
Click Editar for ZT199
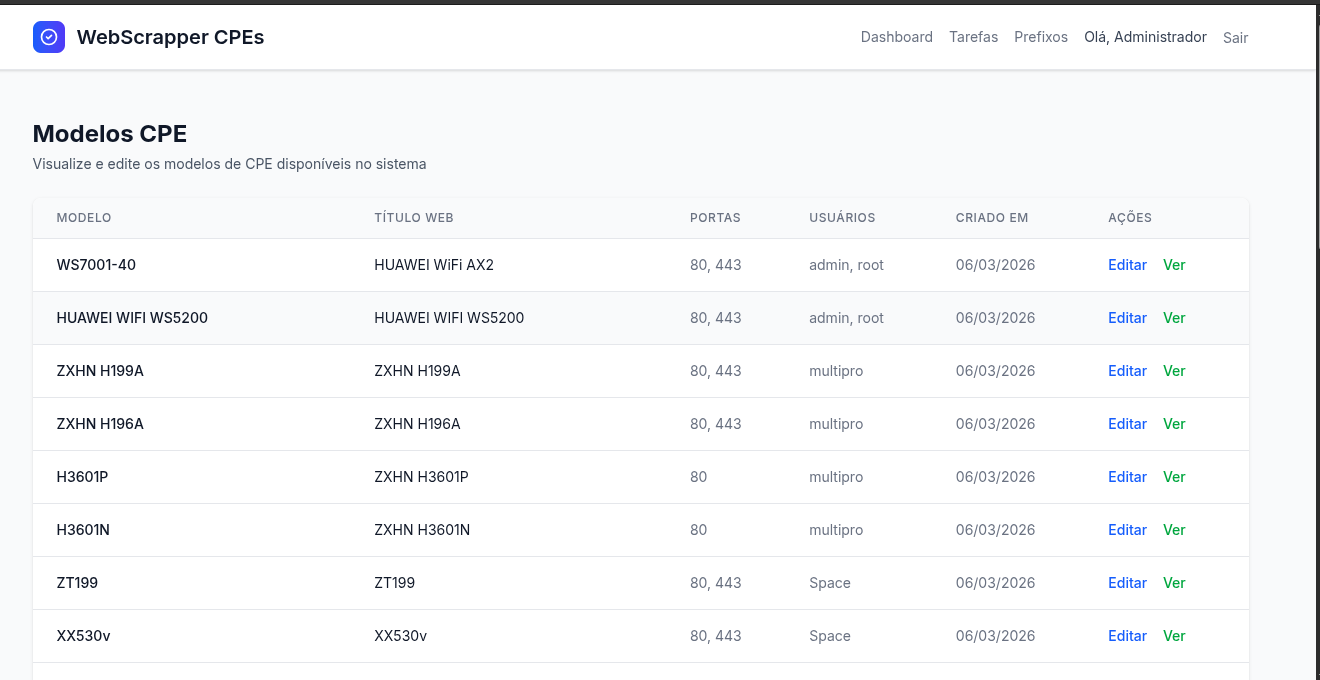[x=1127, y=583]
